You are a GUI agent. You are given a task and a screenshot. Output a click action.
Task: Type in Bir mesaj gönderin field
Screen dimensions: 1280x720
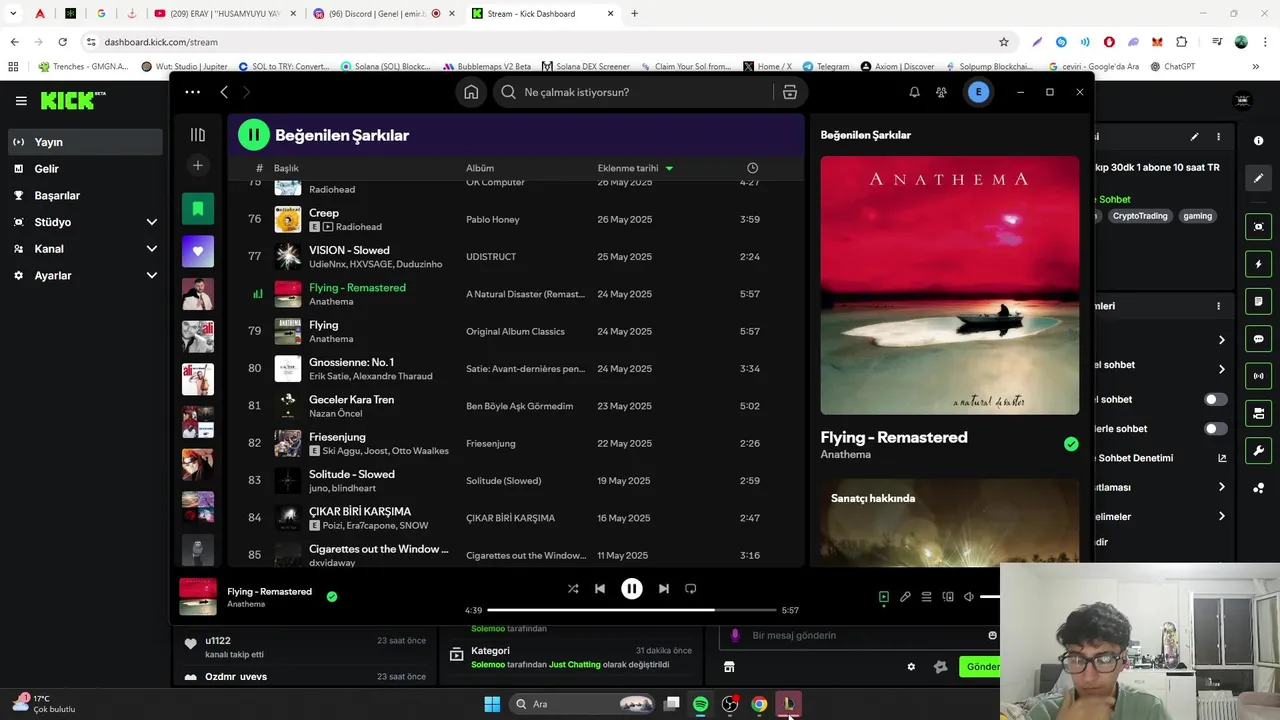point(860,635)
